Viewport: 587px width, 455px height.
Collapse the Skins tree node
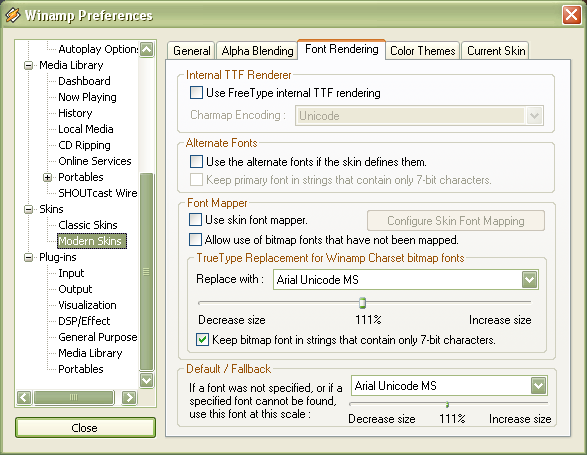tap(28, 209)
